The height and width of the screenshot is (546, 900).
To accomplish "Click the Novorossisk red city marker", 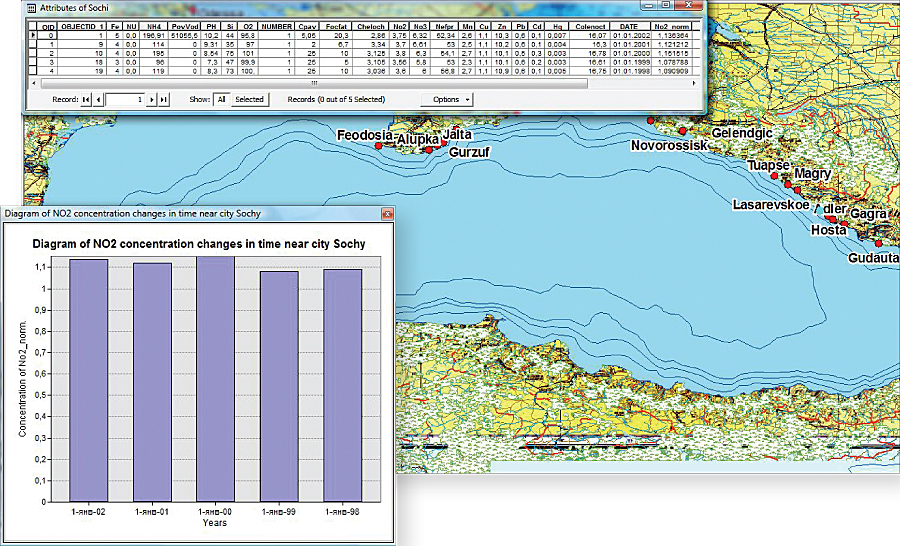I will pyautogui.click(x=682, y=131).
